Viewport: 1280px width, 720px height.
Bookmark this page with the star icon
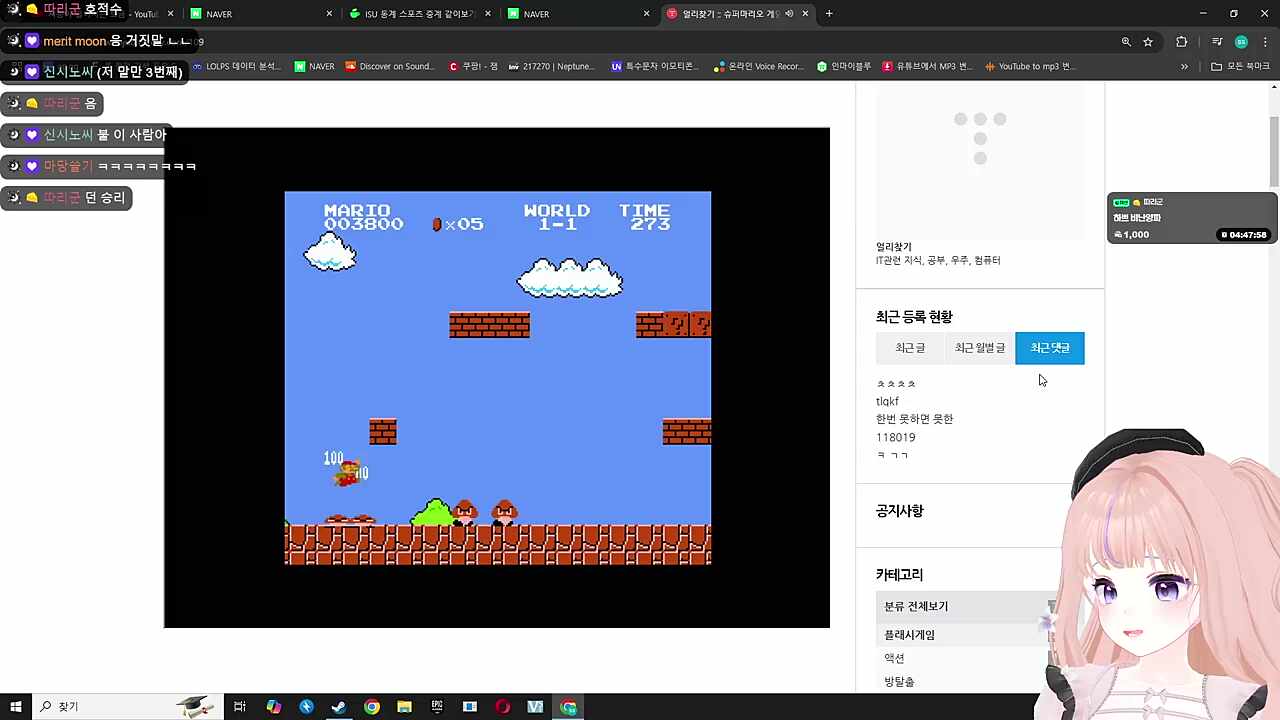coord(1148,41)
